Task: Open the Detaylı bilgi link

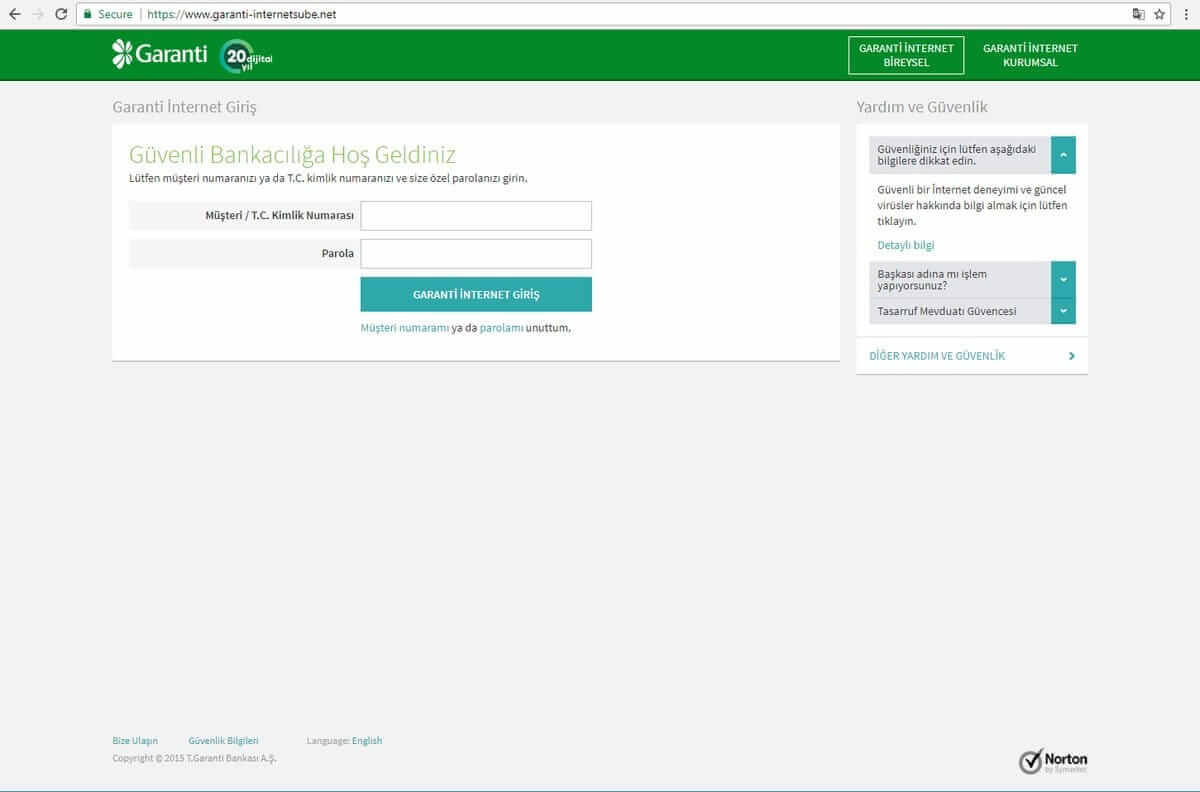Action: pyautogui.click(x=906, y=245)
